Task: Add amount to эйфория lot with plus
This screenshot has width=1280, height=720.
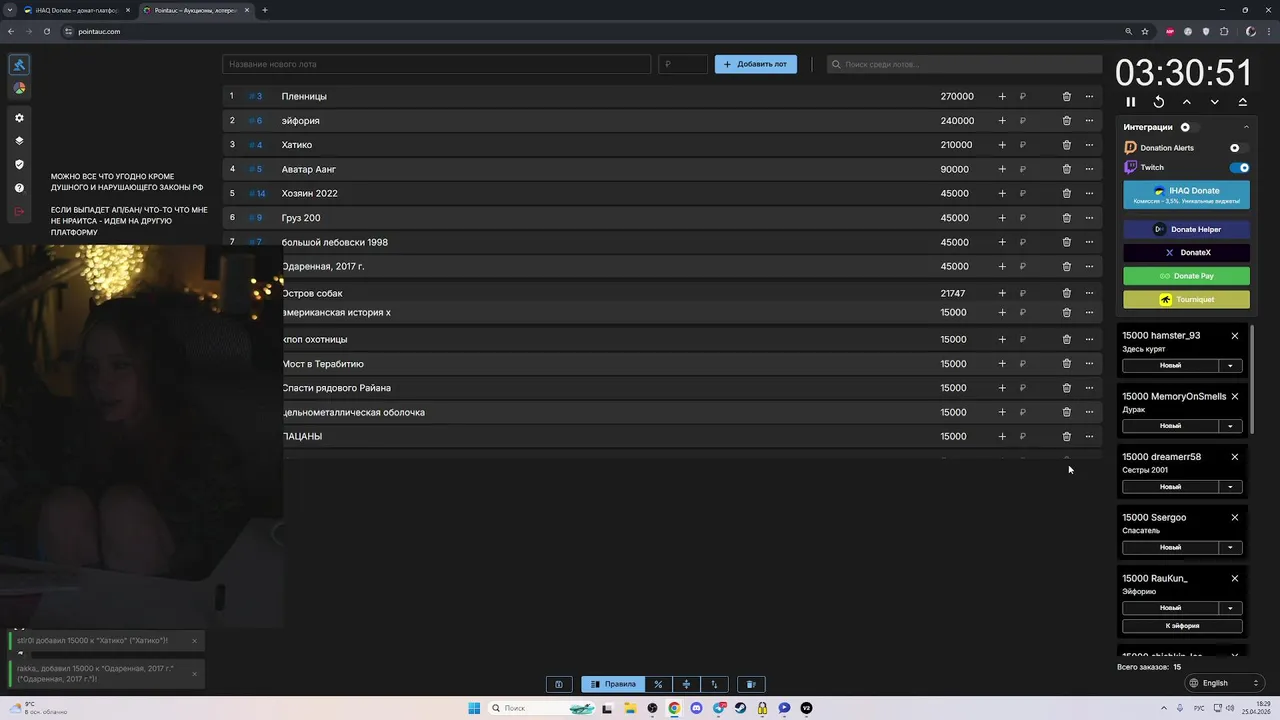Action: pyautogui.click(x=1002, y=121)
